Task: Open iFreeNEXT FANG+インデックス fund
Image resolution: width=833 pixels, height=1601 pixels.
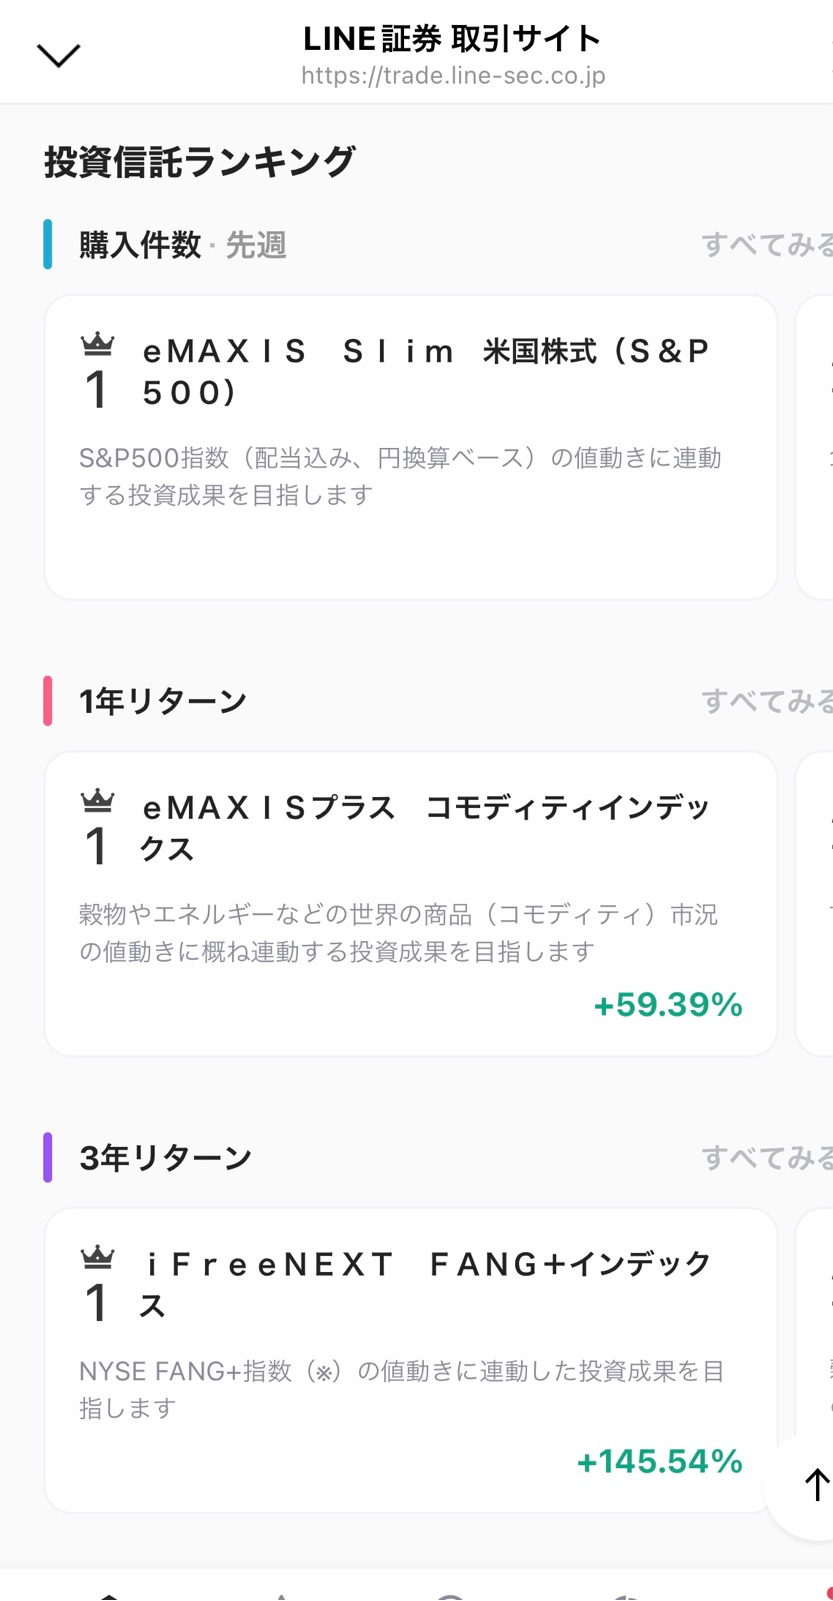Action: (427, 1284)
